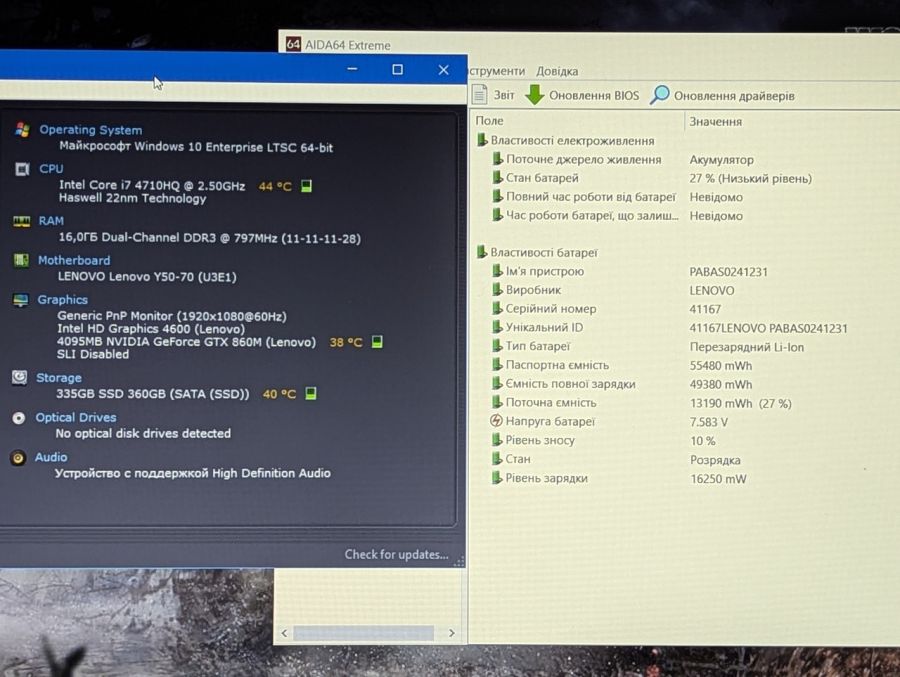Click the right arrow of the horizontal scrollbar
This screenshot has height=677, width=900.
(452, 633)
